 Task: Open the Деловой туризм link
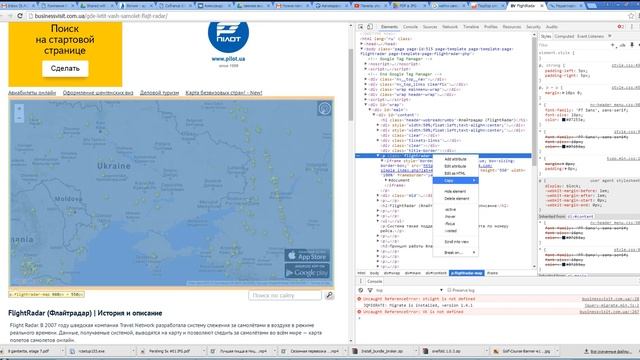tap(159, 93)
